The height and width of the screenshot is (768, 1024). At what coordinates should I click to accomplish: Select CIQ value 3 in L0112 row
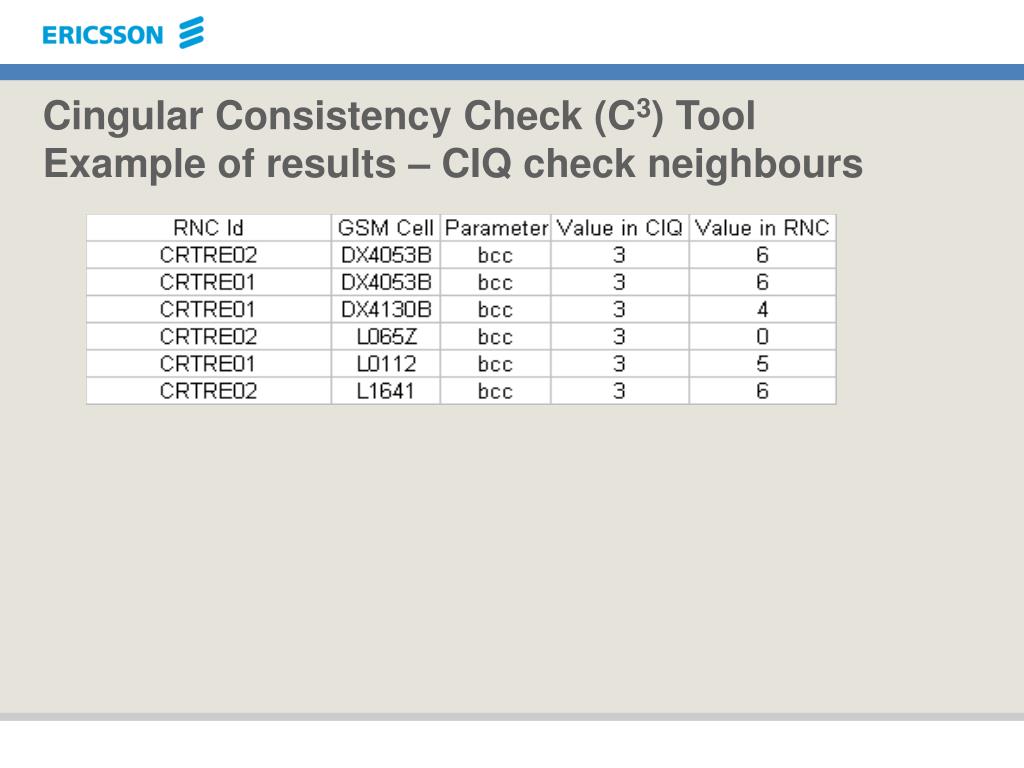[x=619, y=364]
